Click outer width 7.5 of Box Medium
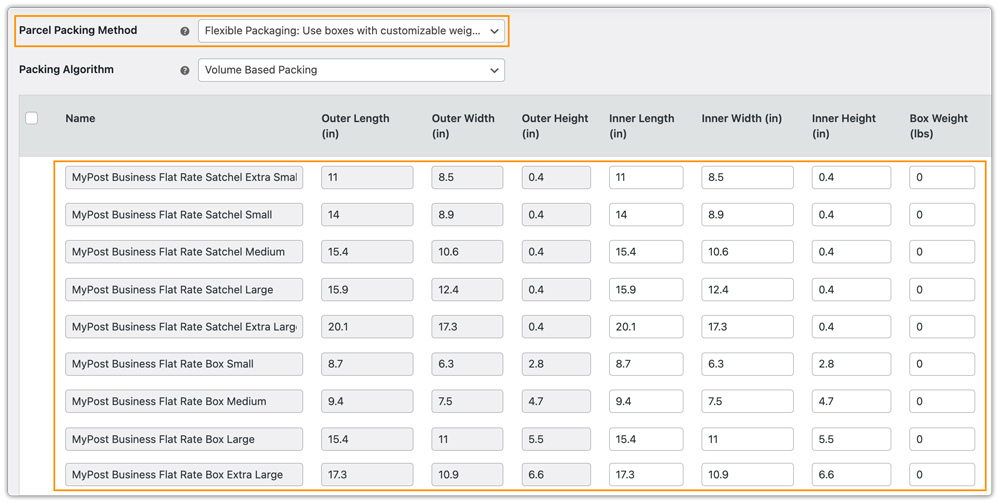The image size is (1000, 502). pos(467,401)
